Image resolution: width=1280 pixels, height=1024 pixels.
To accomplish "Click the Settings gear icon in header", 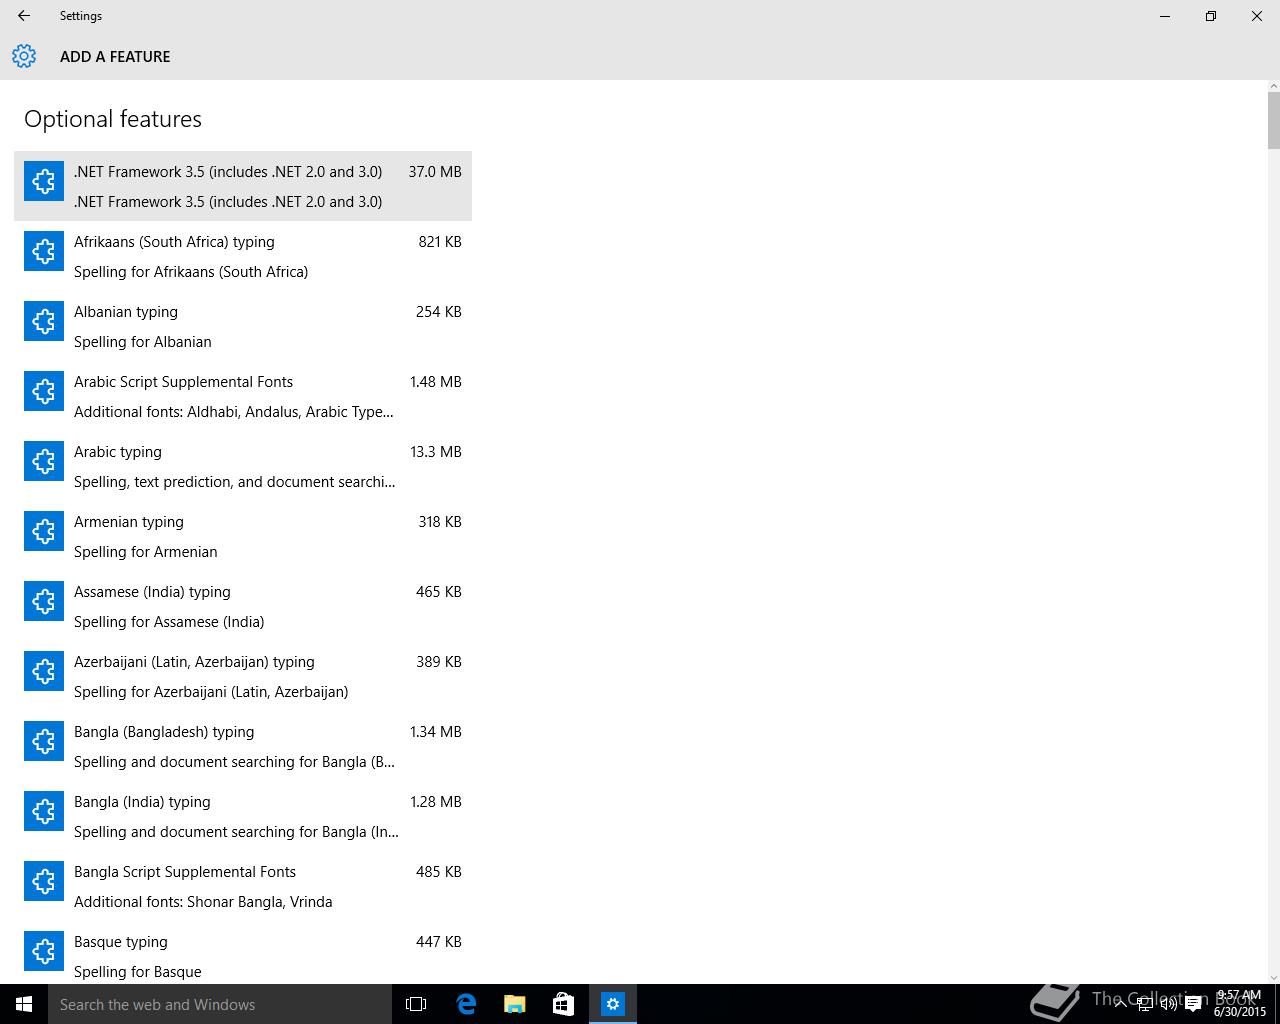I will (x=24, y=56).
